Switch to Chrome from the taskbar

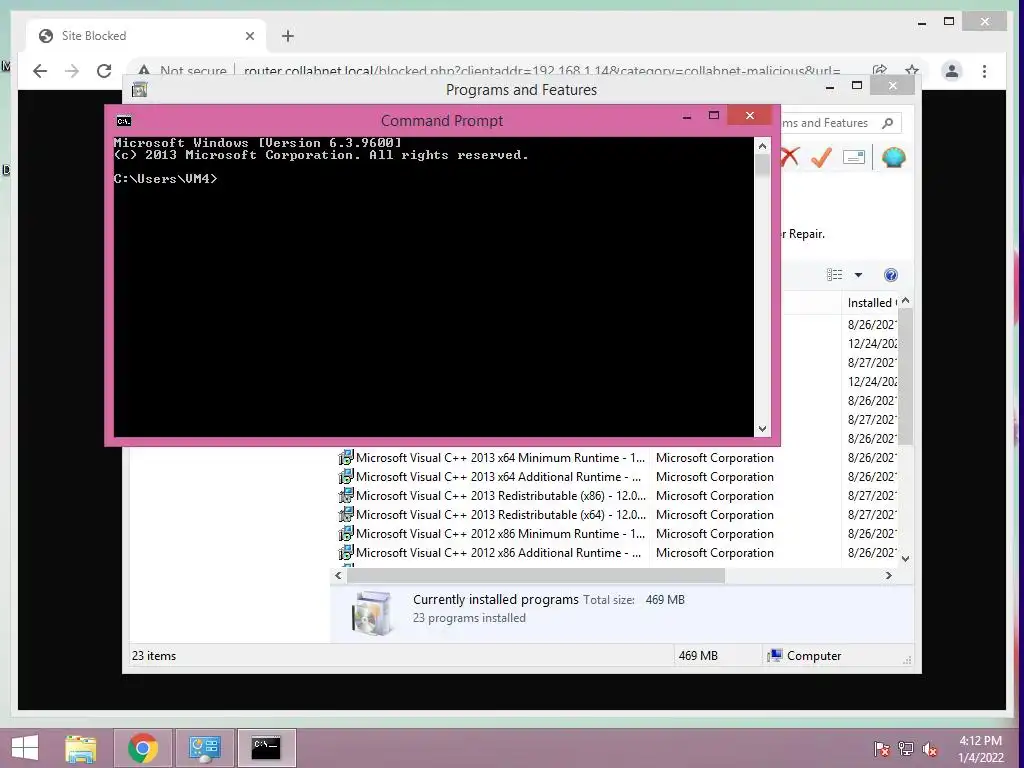pyautogui.click(x=143, y=748)
